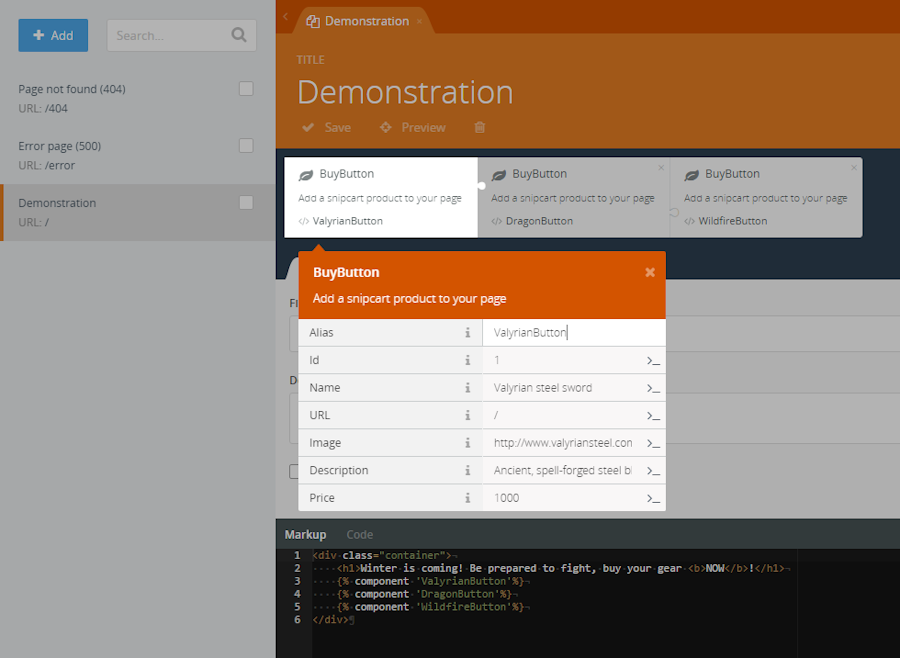Click the magnifier icon in the search box
Viewport: 900px width, 658px height.
[238, 33]
